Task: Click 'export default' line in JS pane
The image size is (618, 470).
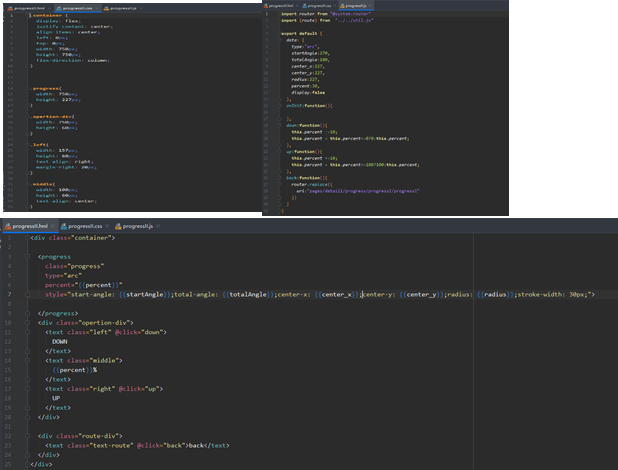Action: [302, 34]
